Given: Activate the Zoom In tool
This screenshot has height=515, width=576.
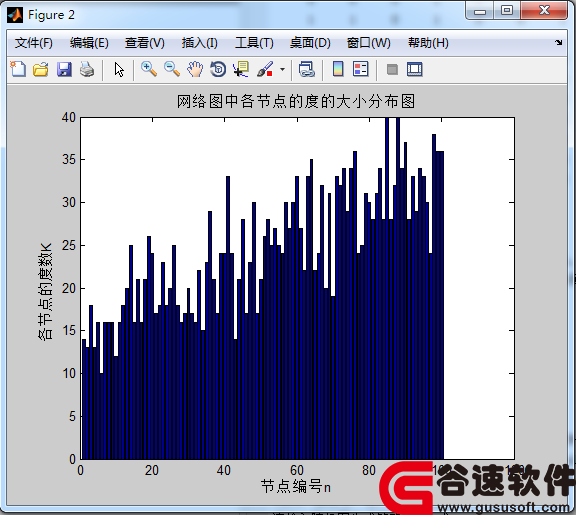Looking at the screenshot, I should [149, 69].
